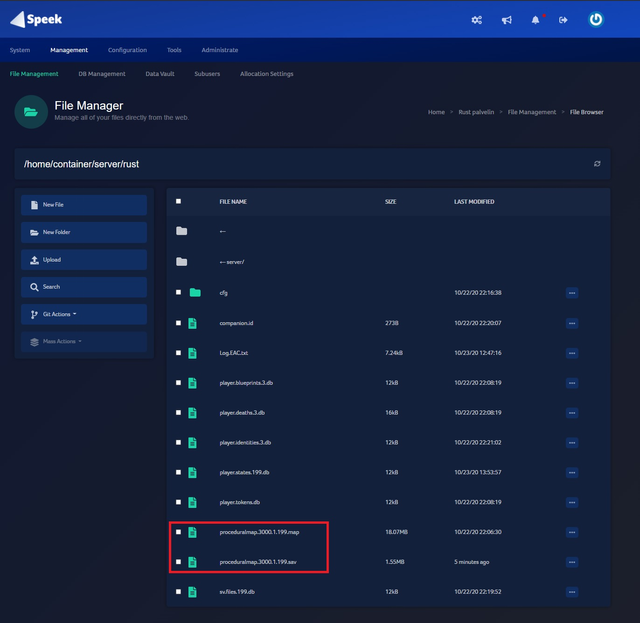Open the Configuration menu
Viewport: 640px width, 623px height.
(127, 50)
